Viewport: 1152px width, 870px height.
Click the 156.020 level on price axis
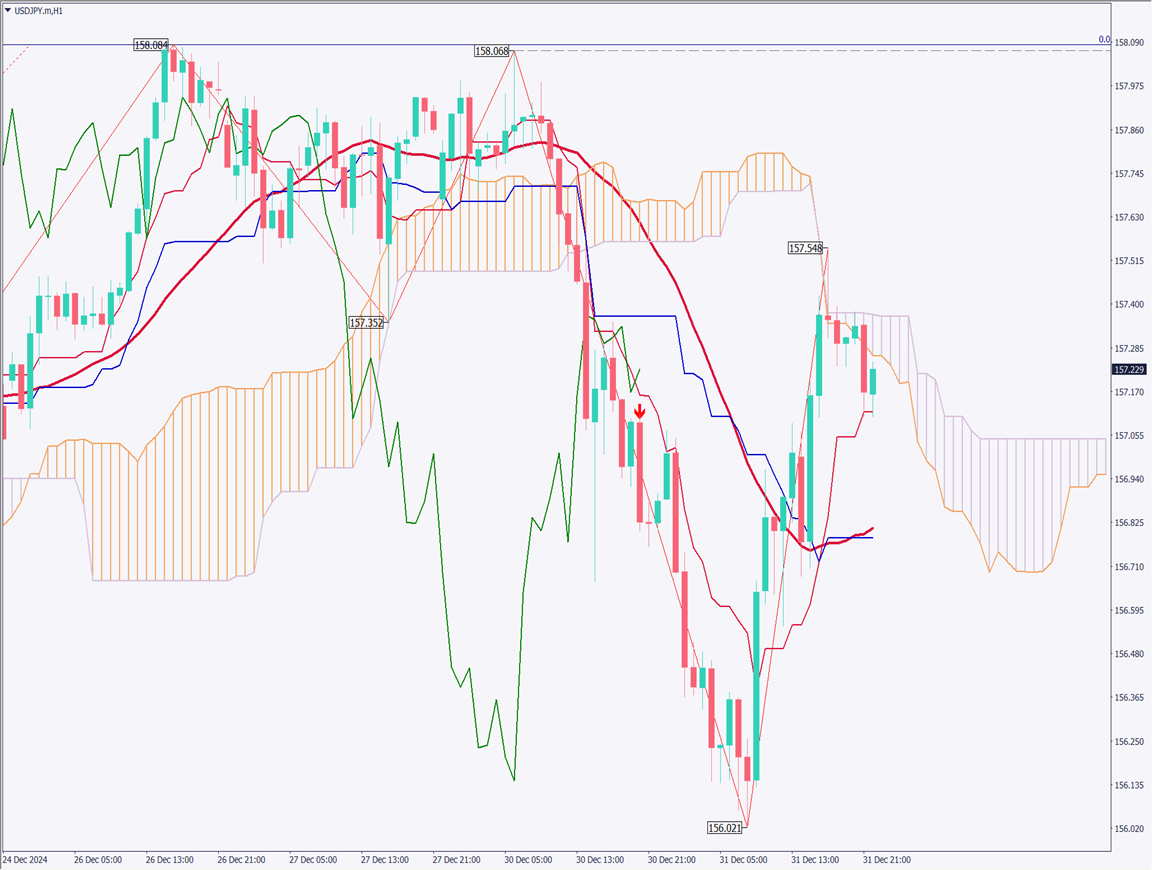[x=1129, y=829]
